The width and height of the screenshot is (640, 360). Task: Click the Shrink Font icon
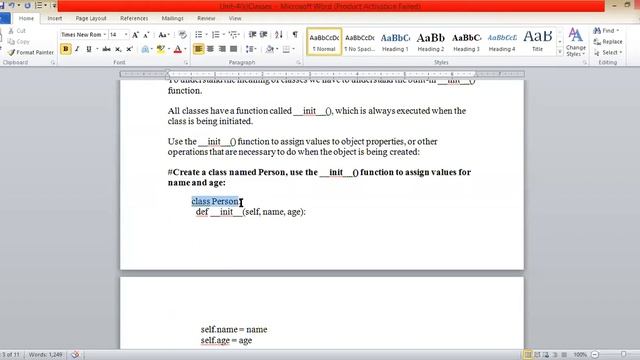pos(146,35)
